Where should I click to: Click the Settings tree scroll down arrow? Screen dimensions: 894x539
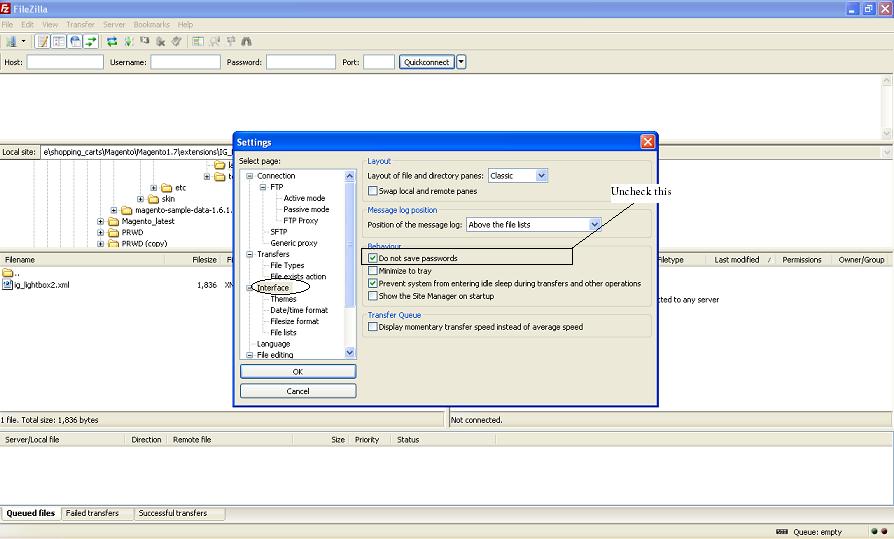coord(350,352)
